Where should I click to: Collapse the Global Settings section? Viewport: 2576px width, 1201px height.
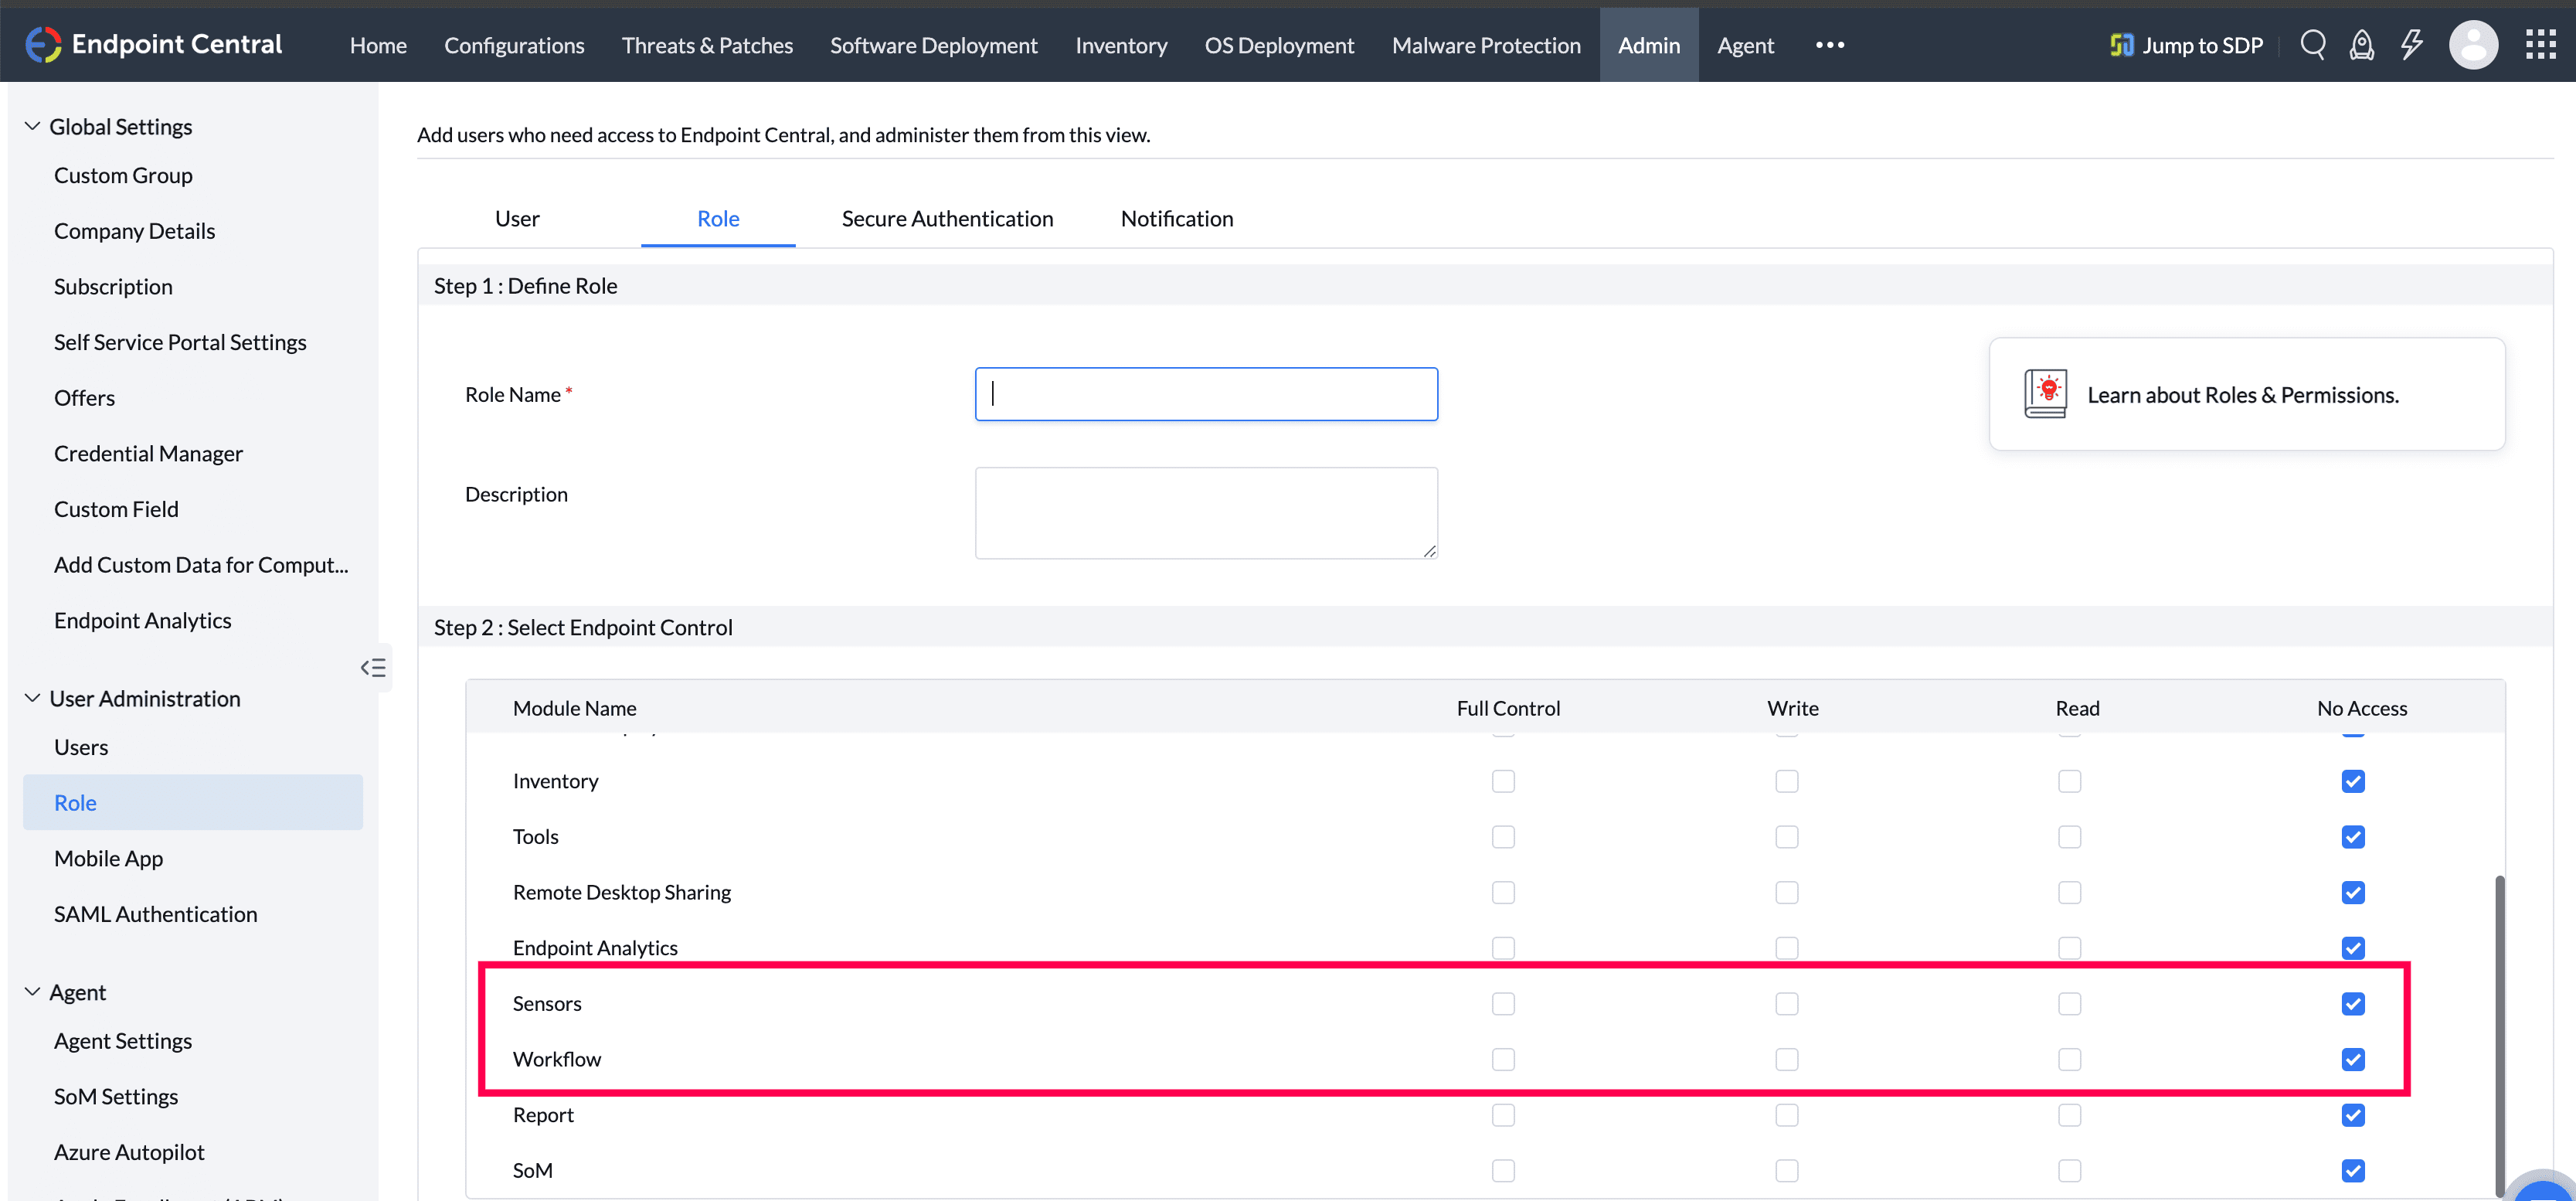click(32, 126)
